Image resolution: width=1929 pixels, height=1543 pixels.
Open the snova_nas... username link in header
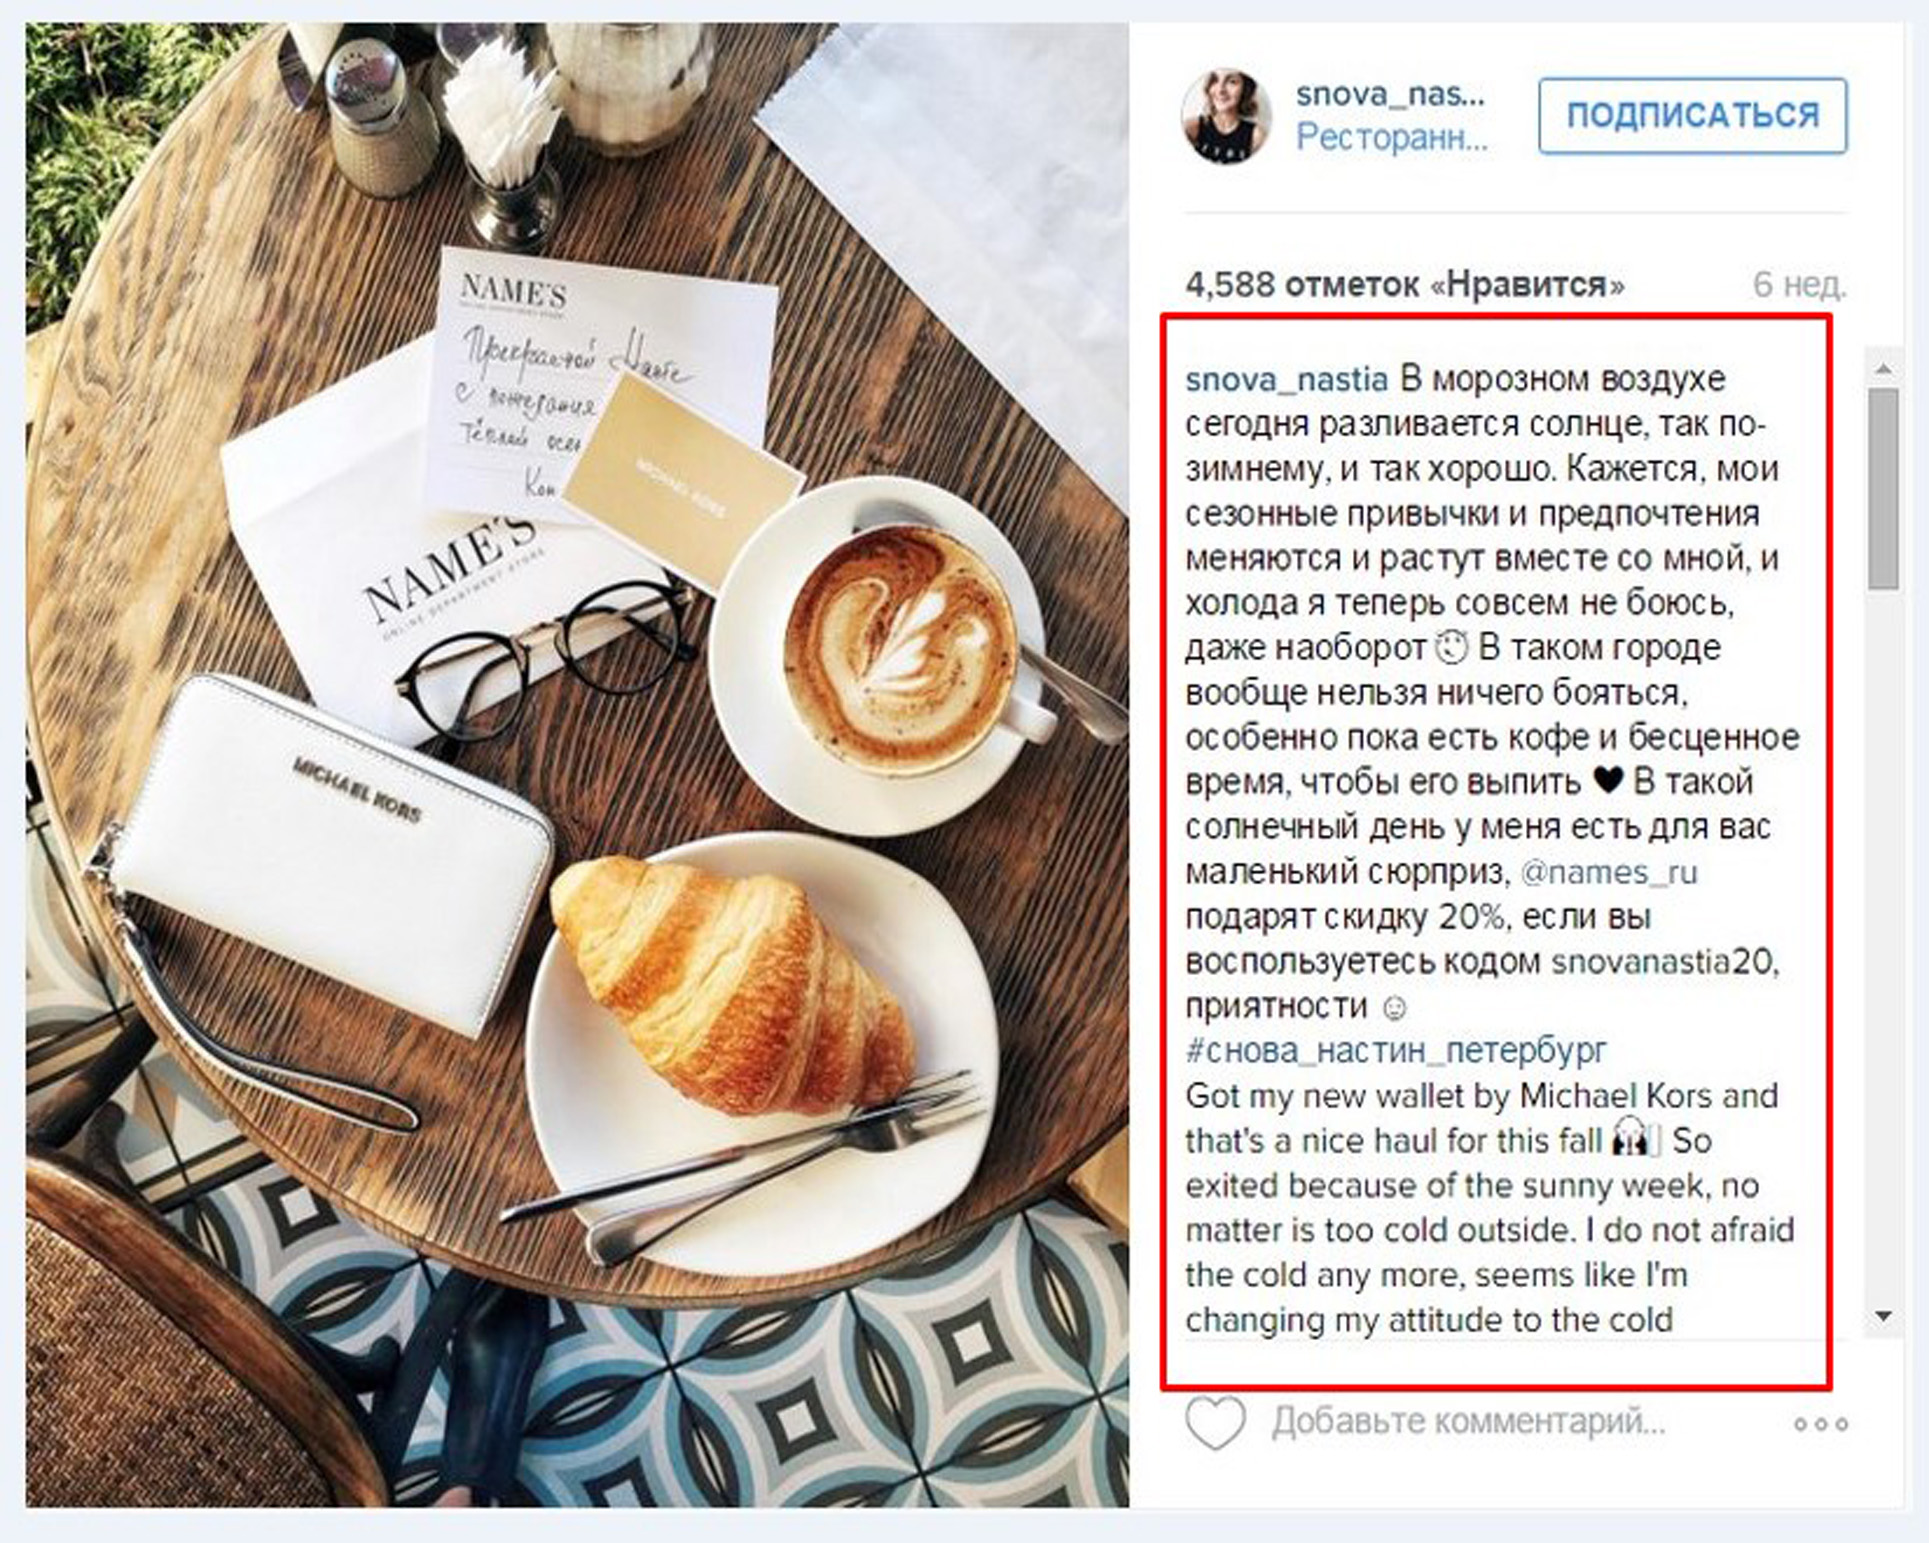tap(1390, 95)
